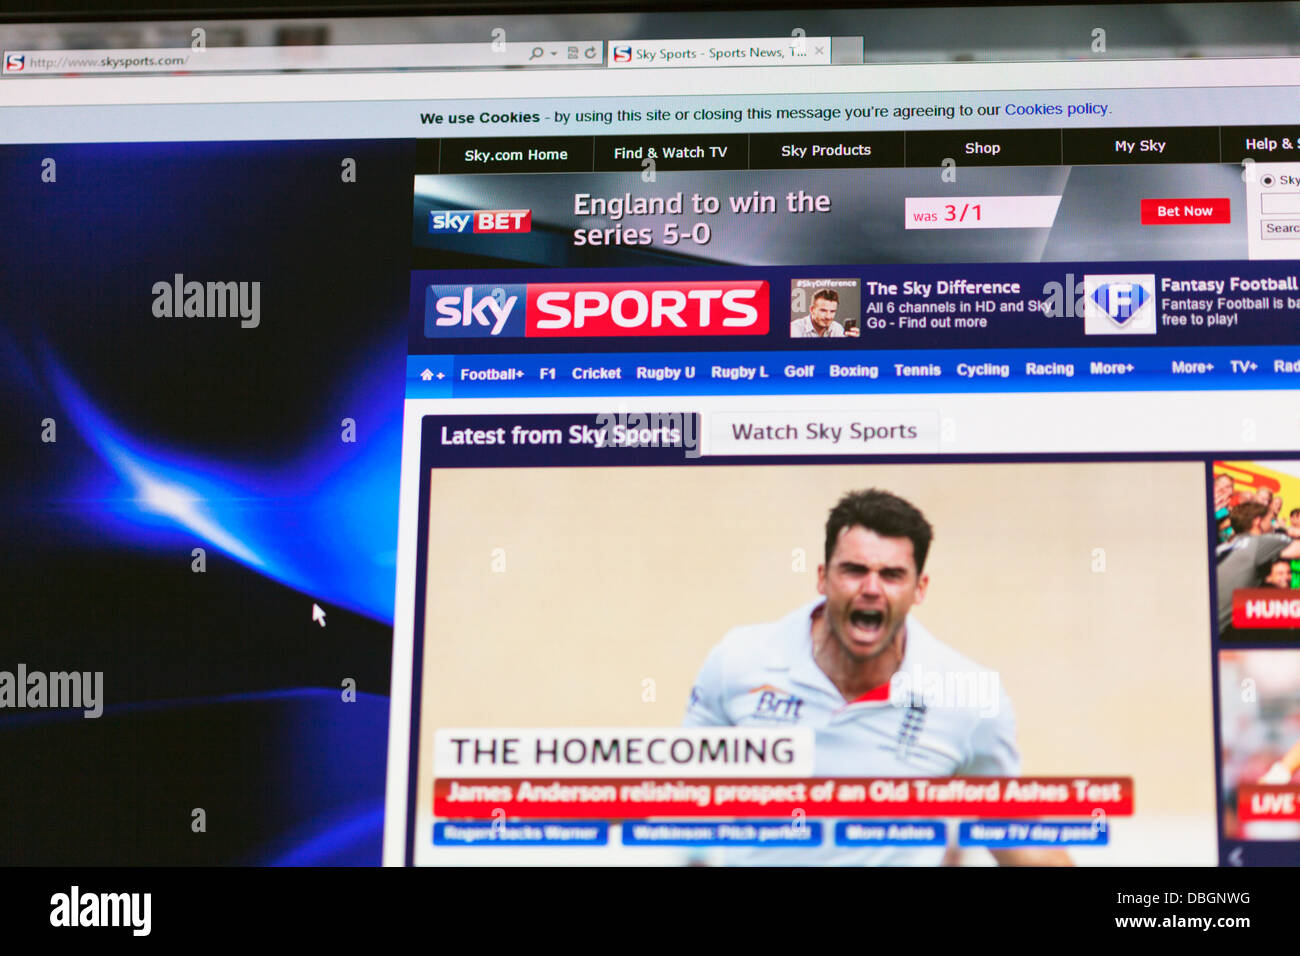Expand the TV+ nav dropdown
Viewport: 1300px width, 956px height.
point(1243,367)
